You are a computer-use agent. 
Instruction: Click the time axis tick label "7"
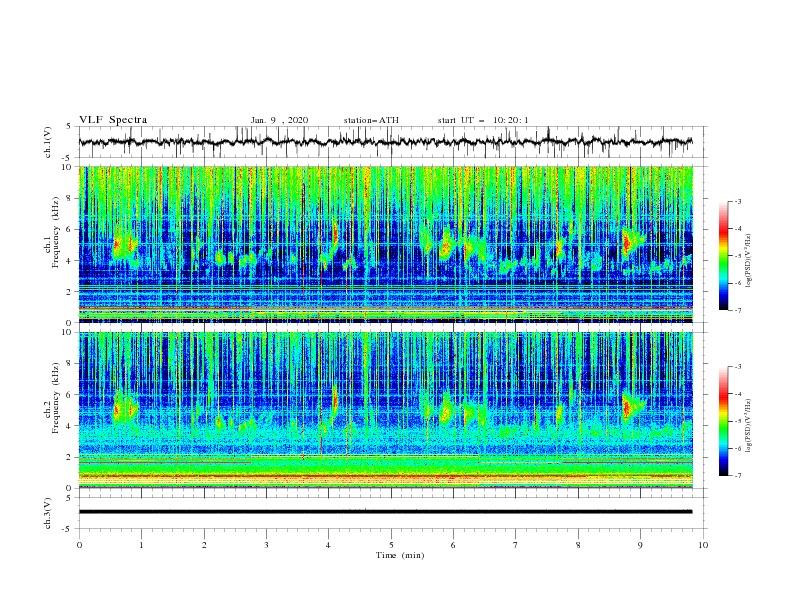point(516,545)
